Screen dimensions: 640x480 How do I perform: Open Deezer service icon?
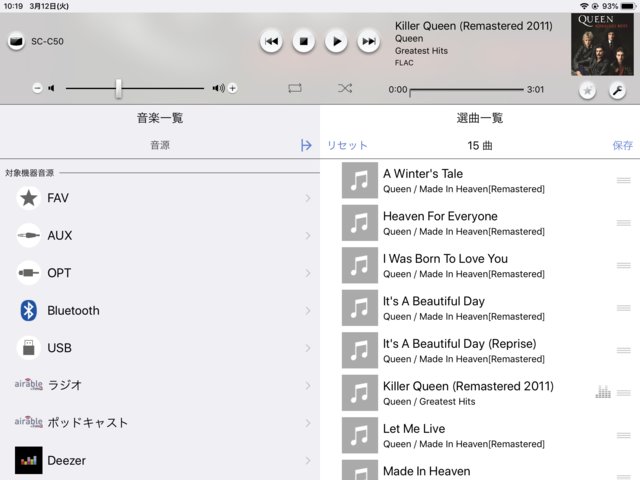click(29, 460)
